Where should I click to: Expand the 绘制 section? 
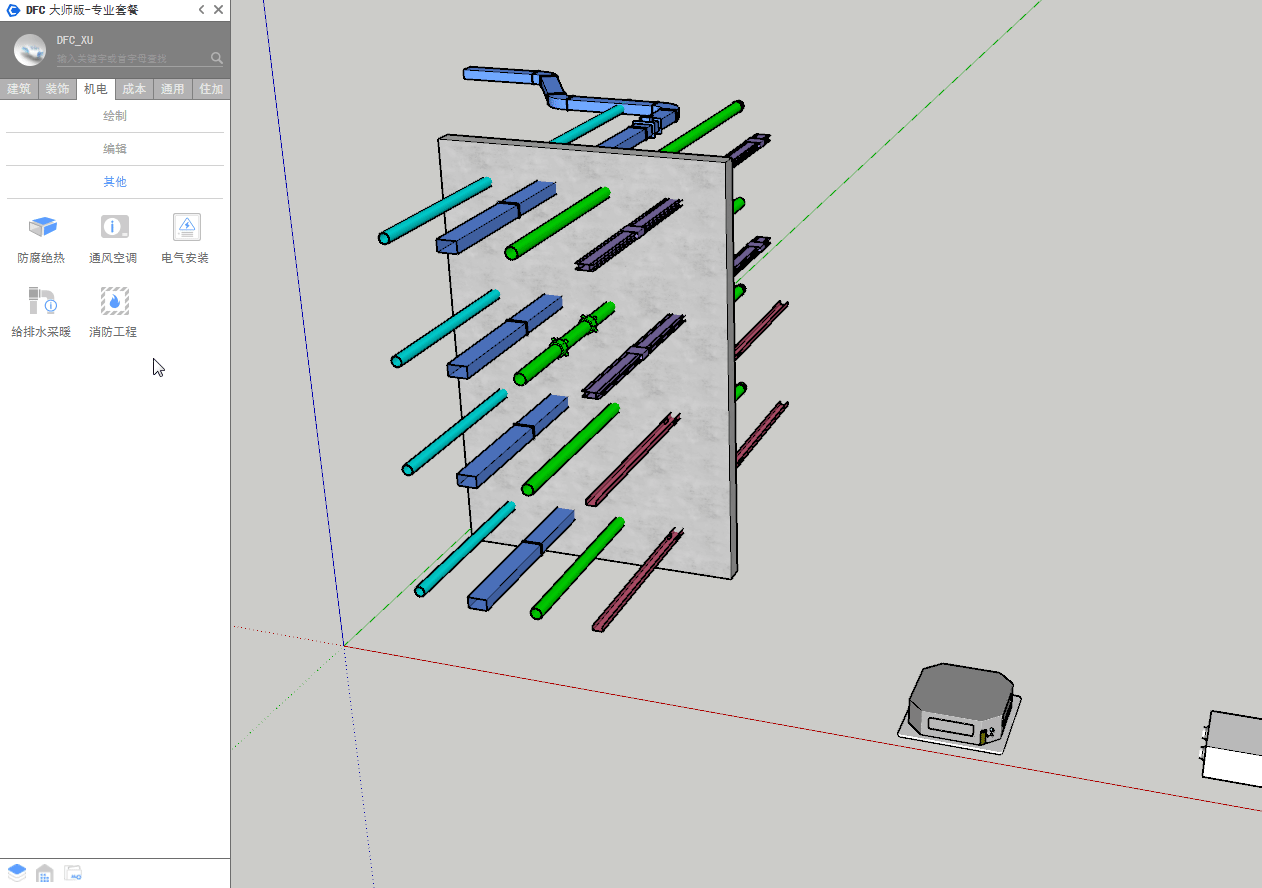115,116
